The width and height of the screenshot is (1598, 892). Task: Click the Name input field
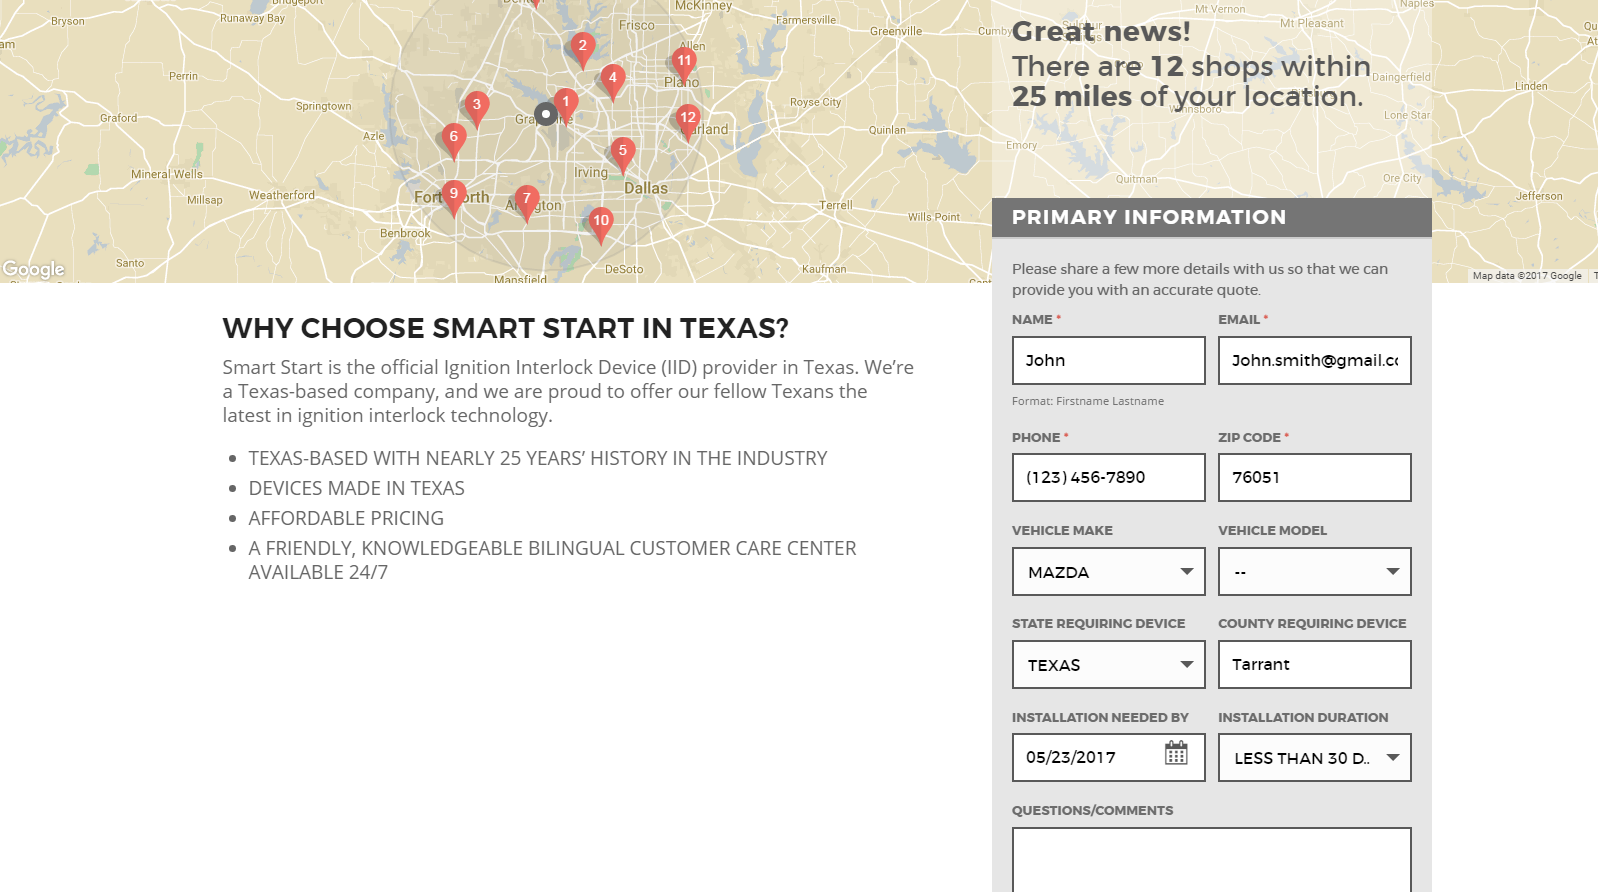(1108, 360)
